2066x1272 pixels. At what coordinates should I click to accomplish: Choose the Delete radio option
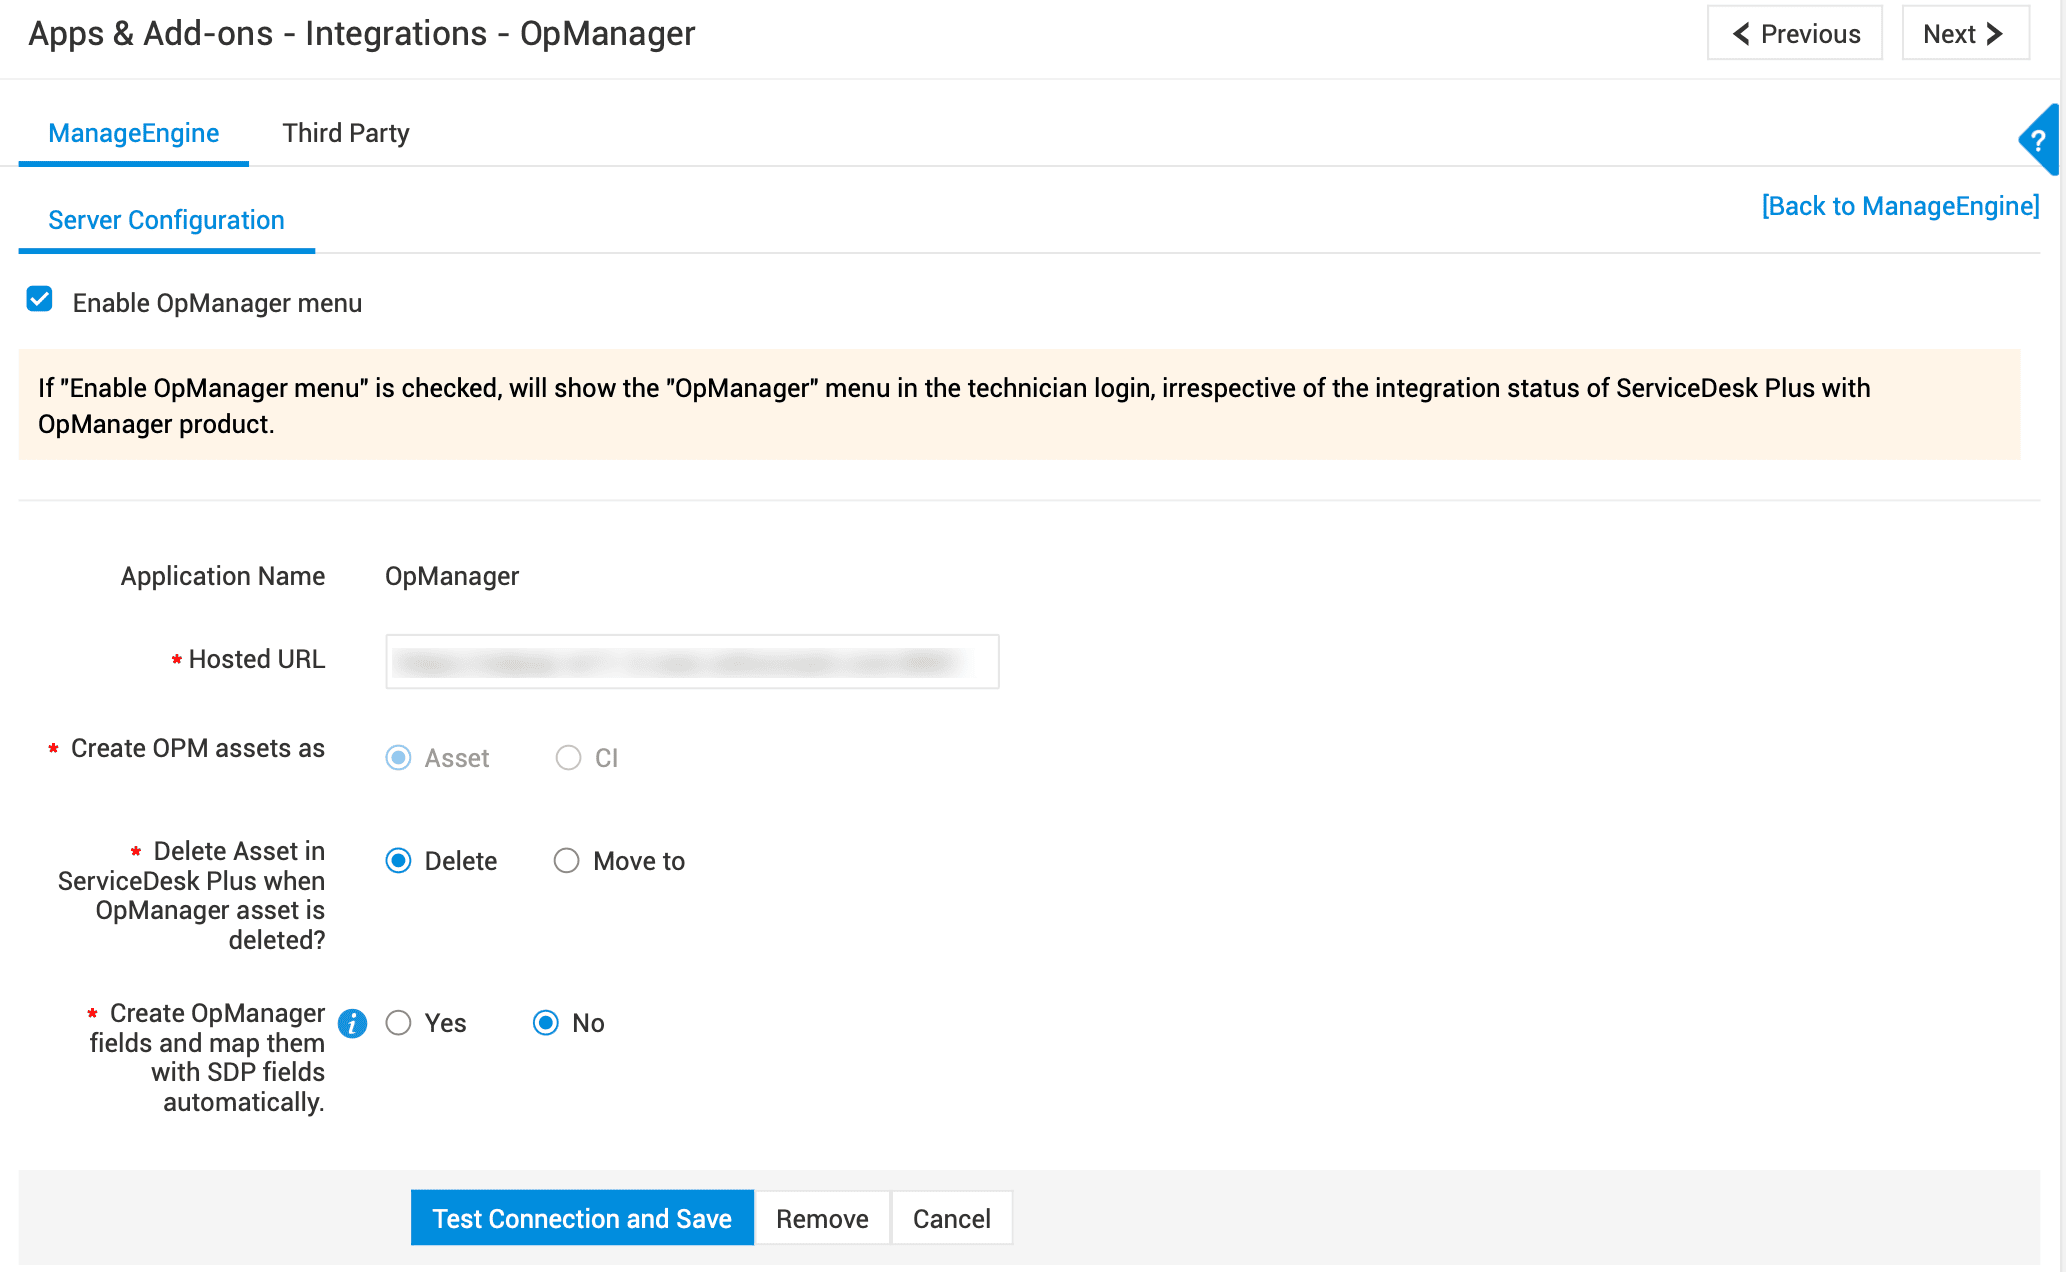[x=398, y=861]
